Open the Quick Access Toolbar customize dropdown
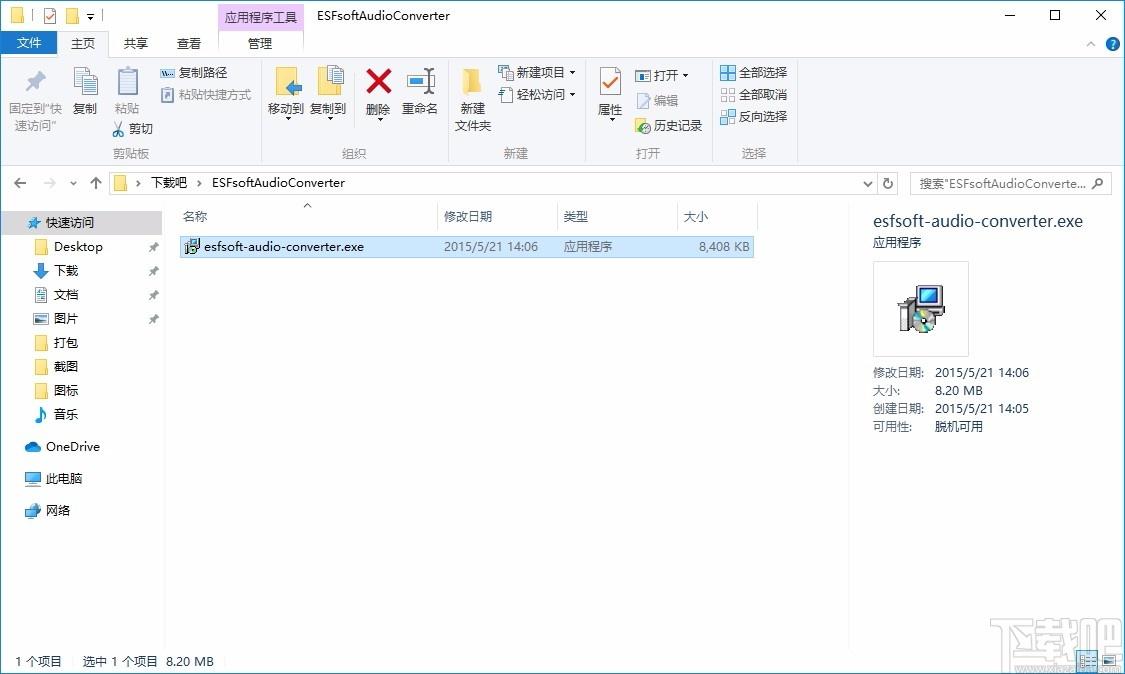This screenshot has width=1125, height=674. [x=90, y=16]
